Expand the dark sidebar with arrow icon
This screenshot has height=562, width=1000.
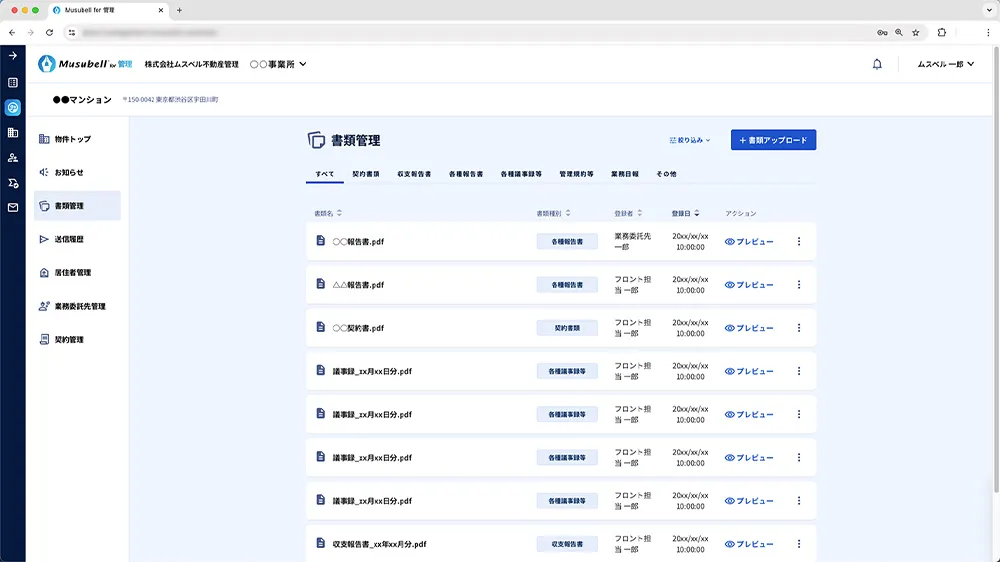(x=13, y=56)
